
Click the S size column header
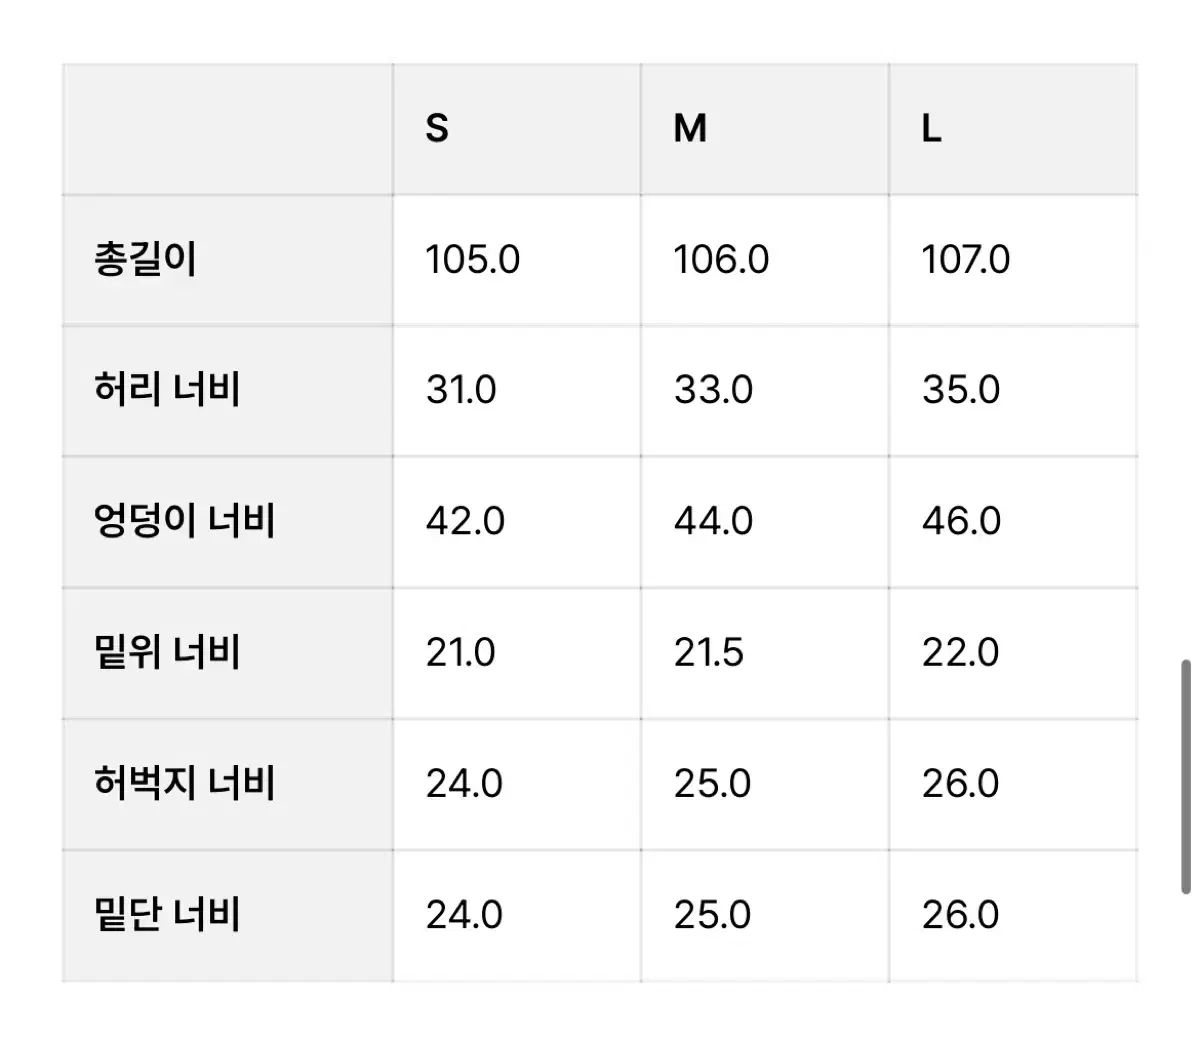437,129
